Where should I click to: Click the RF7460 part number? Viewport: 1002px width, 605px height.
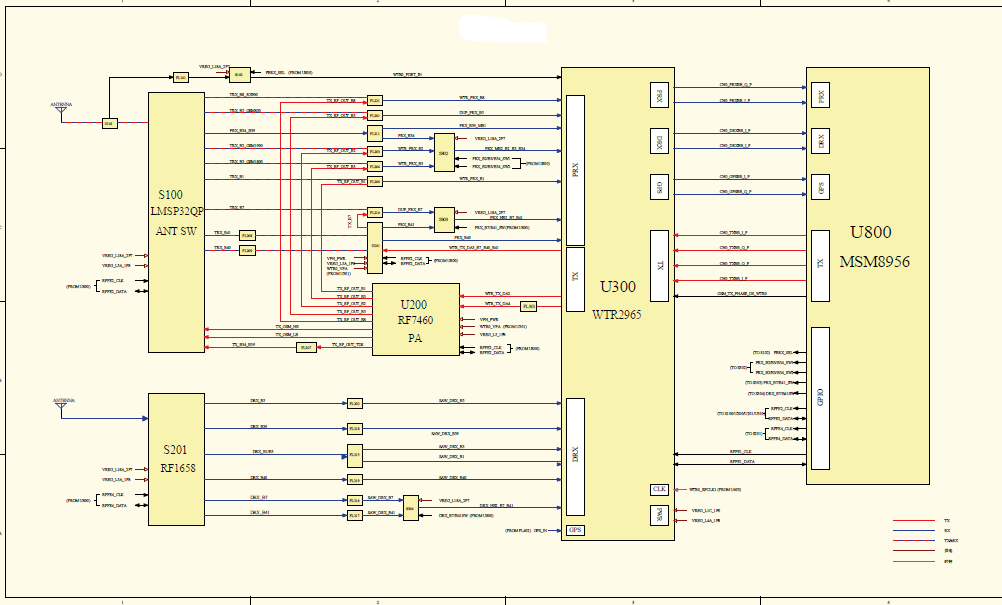point(415,320)
